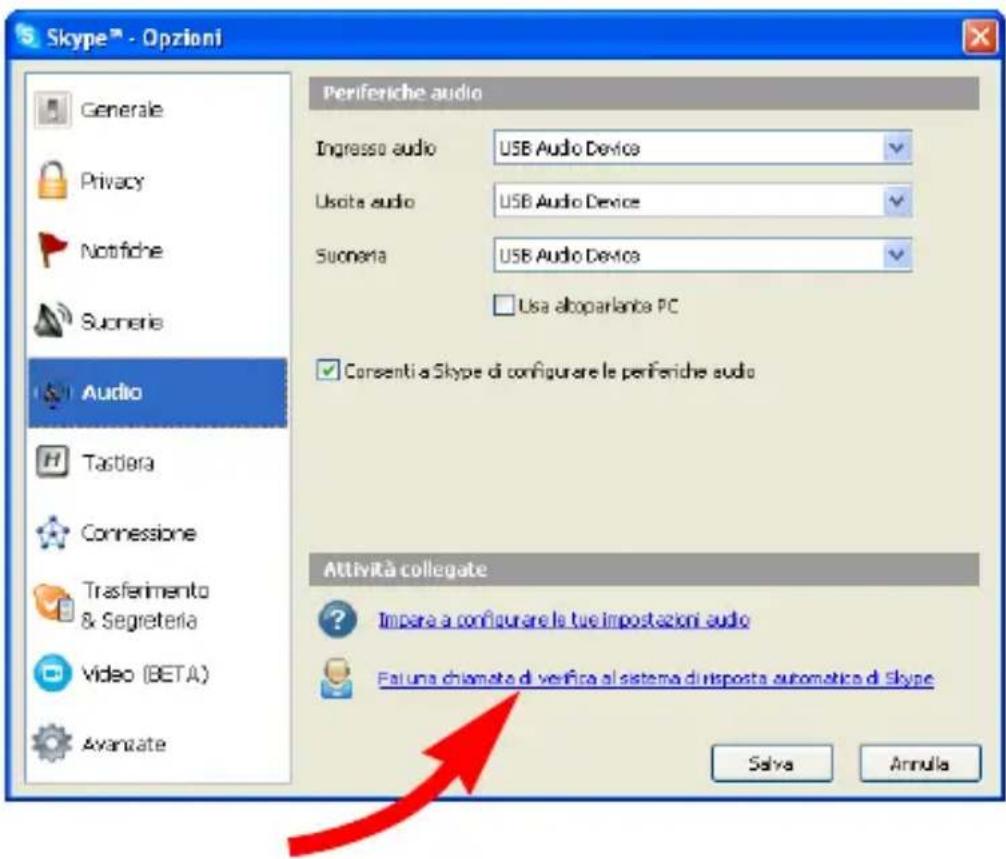Screen dimensions: 1006x859
Task: Click the Connessione network icon
Action: click(53, 533)
